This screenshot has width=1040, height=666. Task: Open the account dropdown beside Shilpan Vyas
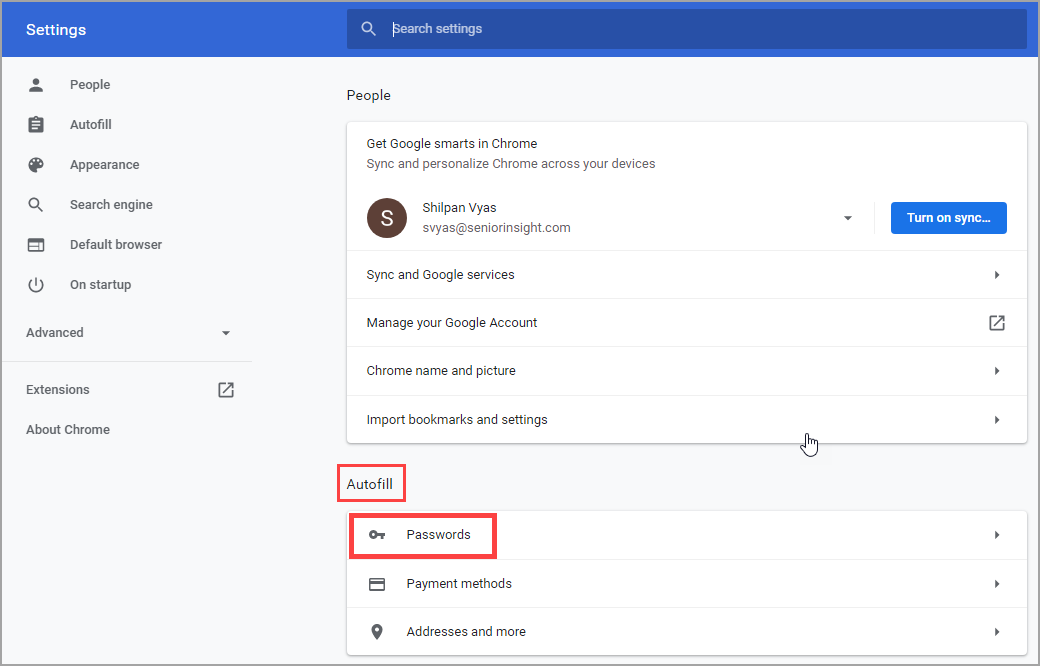tap(848, 218)
